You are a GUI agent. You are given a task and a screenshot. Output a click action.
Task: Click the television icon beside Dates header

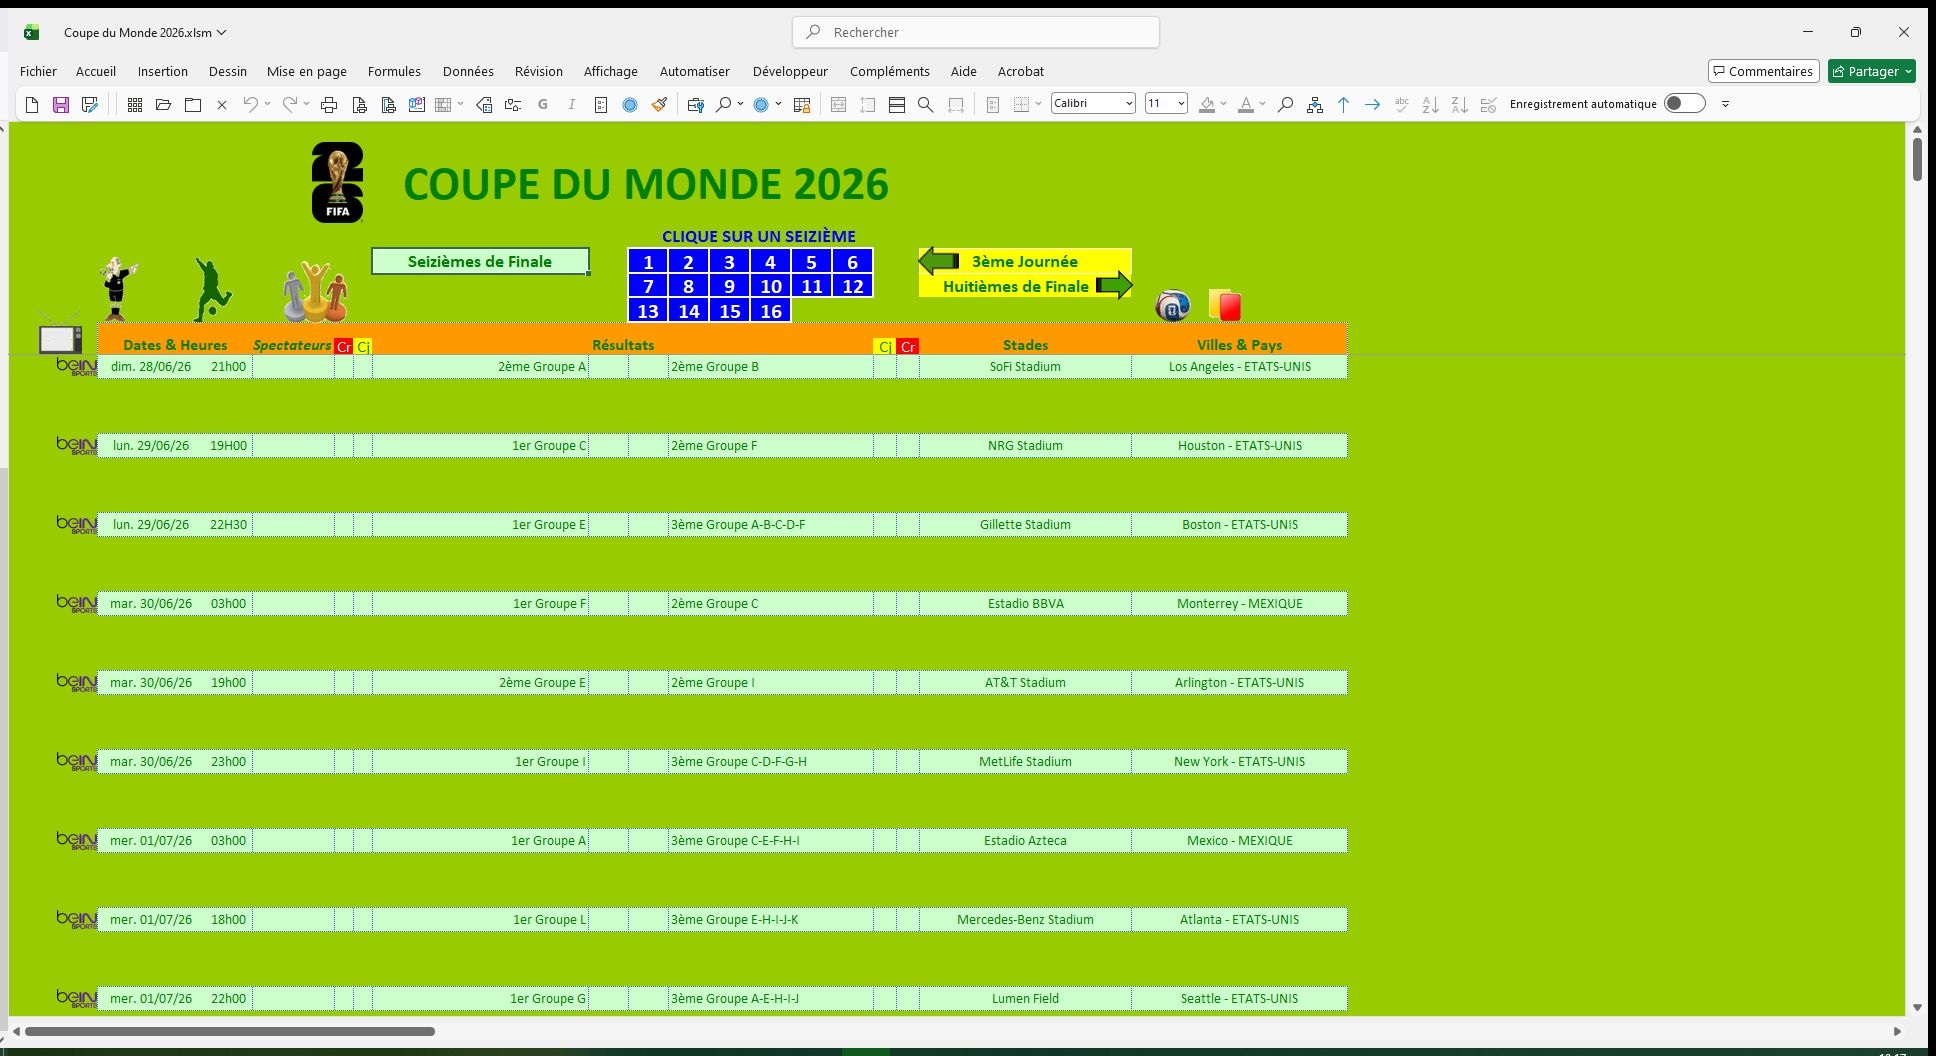(60, 338)
